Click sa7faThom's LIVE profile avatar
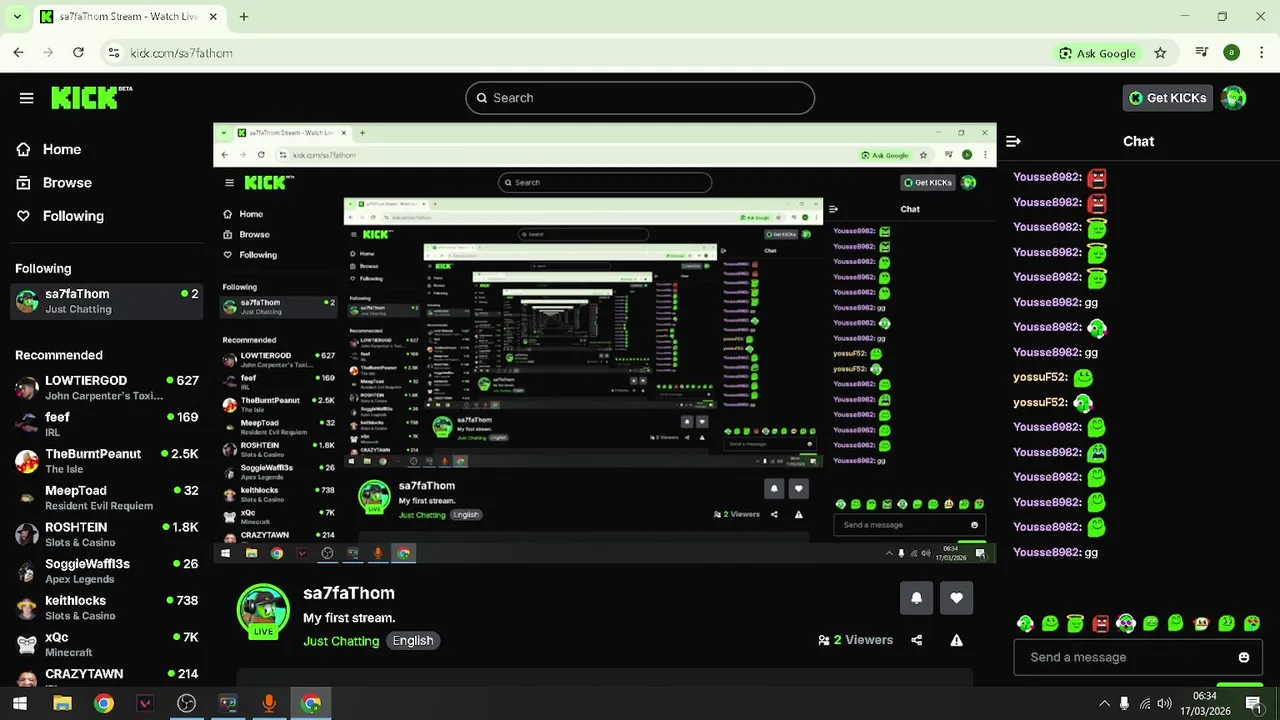 tap(263, 610)
